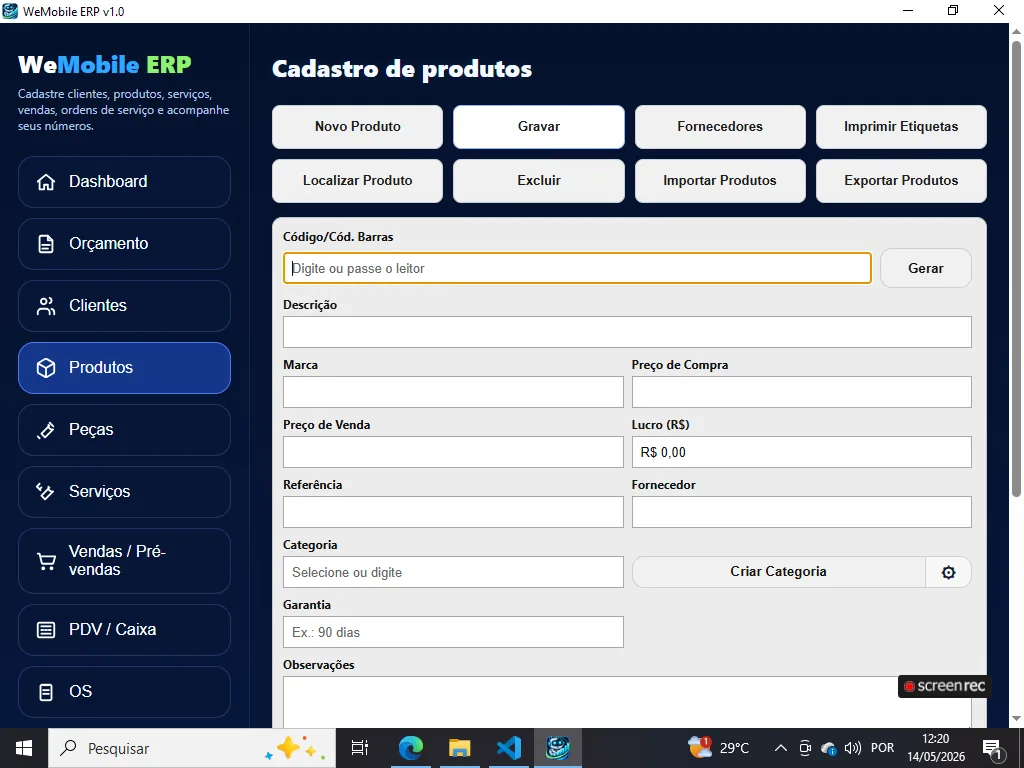Click the Fornecedor input field
Image resolution: width=1024 pixels, height=768 pixels.
(x=801, y=512)
